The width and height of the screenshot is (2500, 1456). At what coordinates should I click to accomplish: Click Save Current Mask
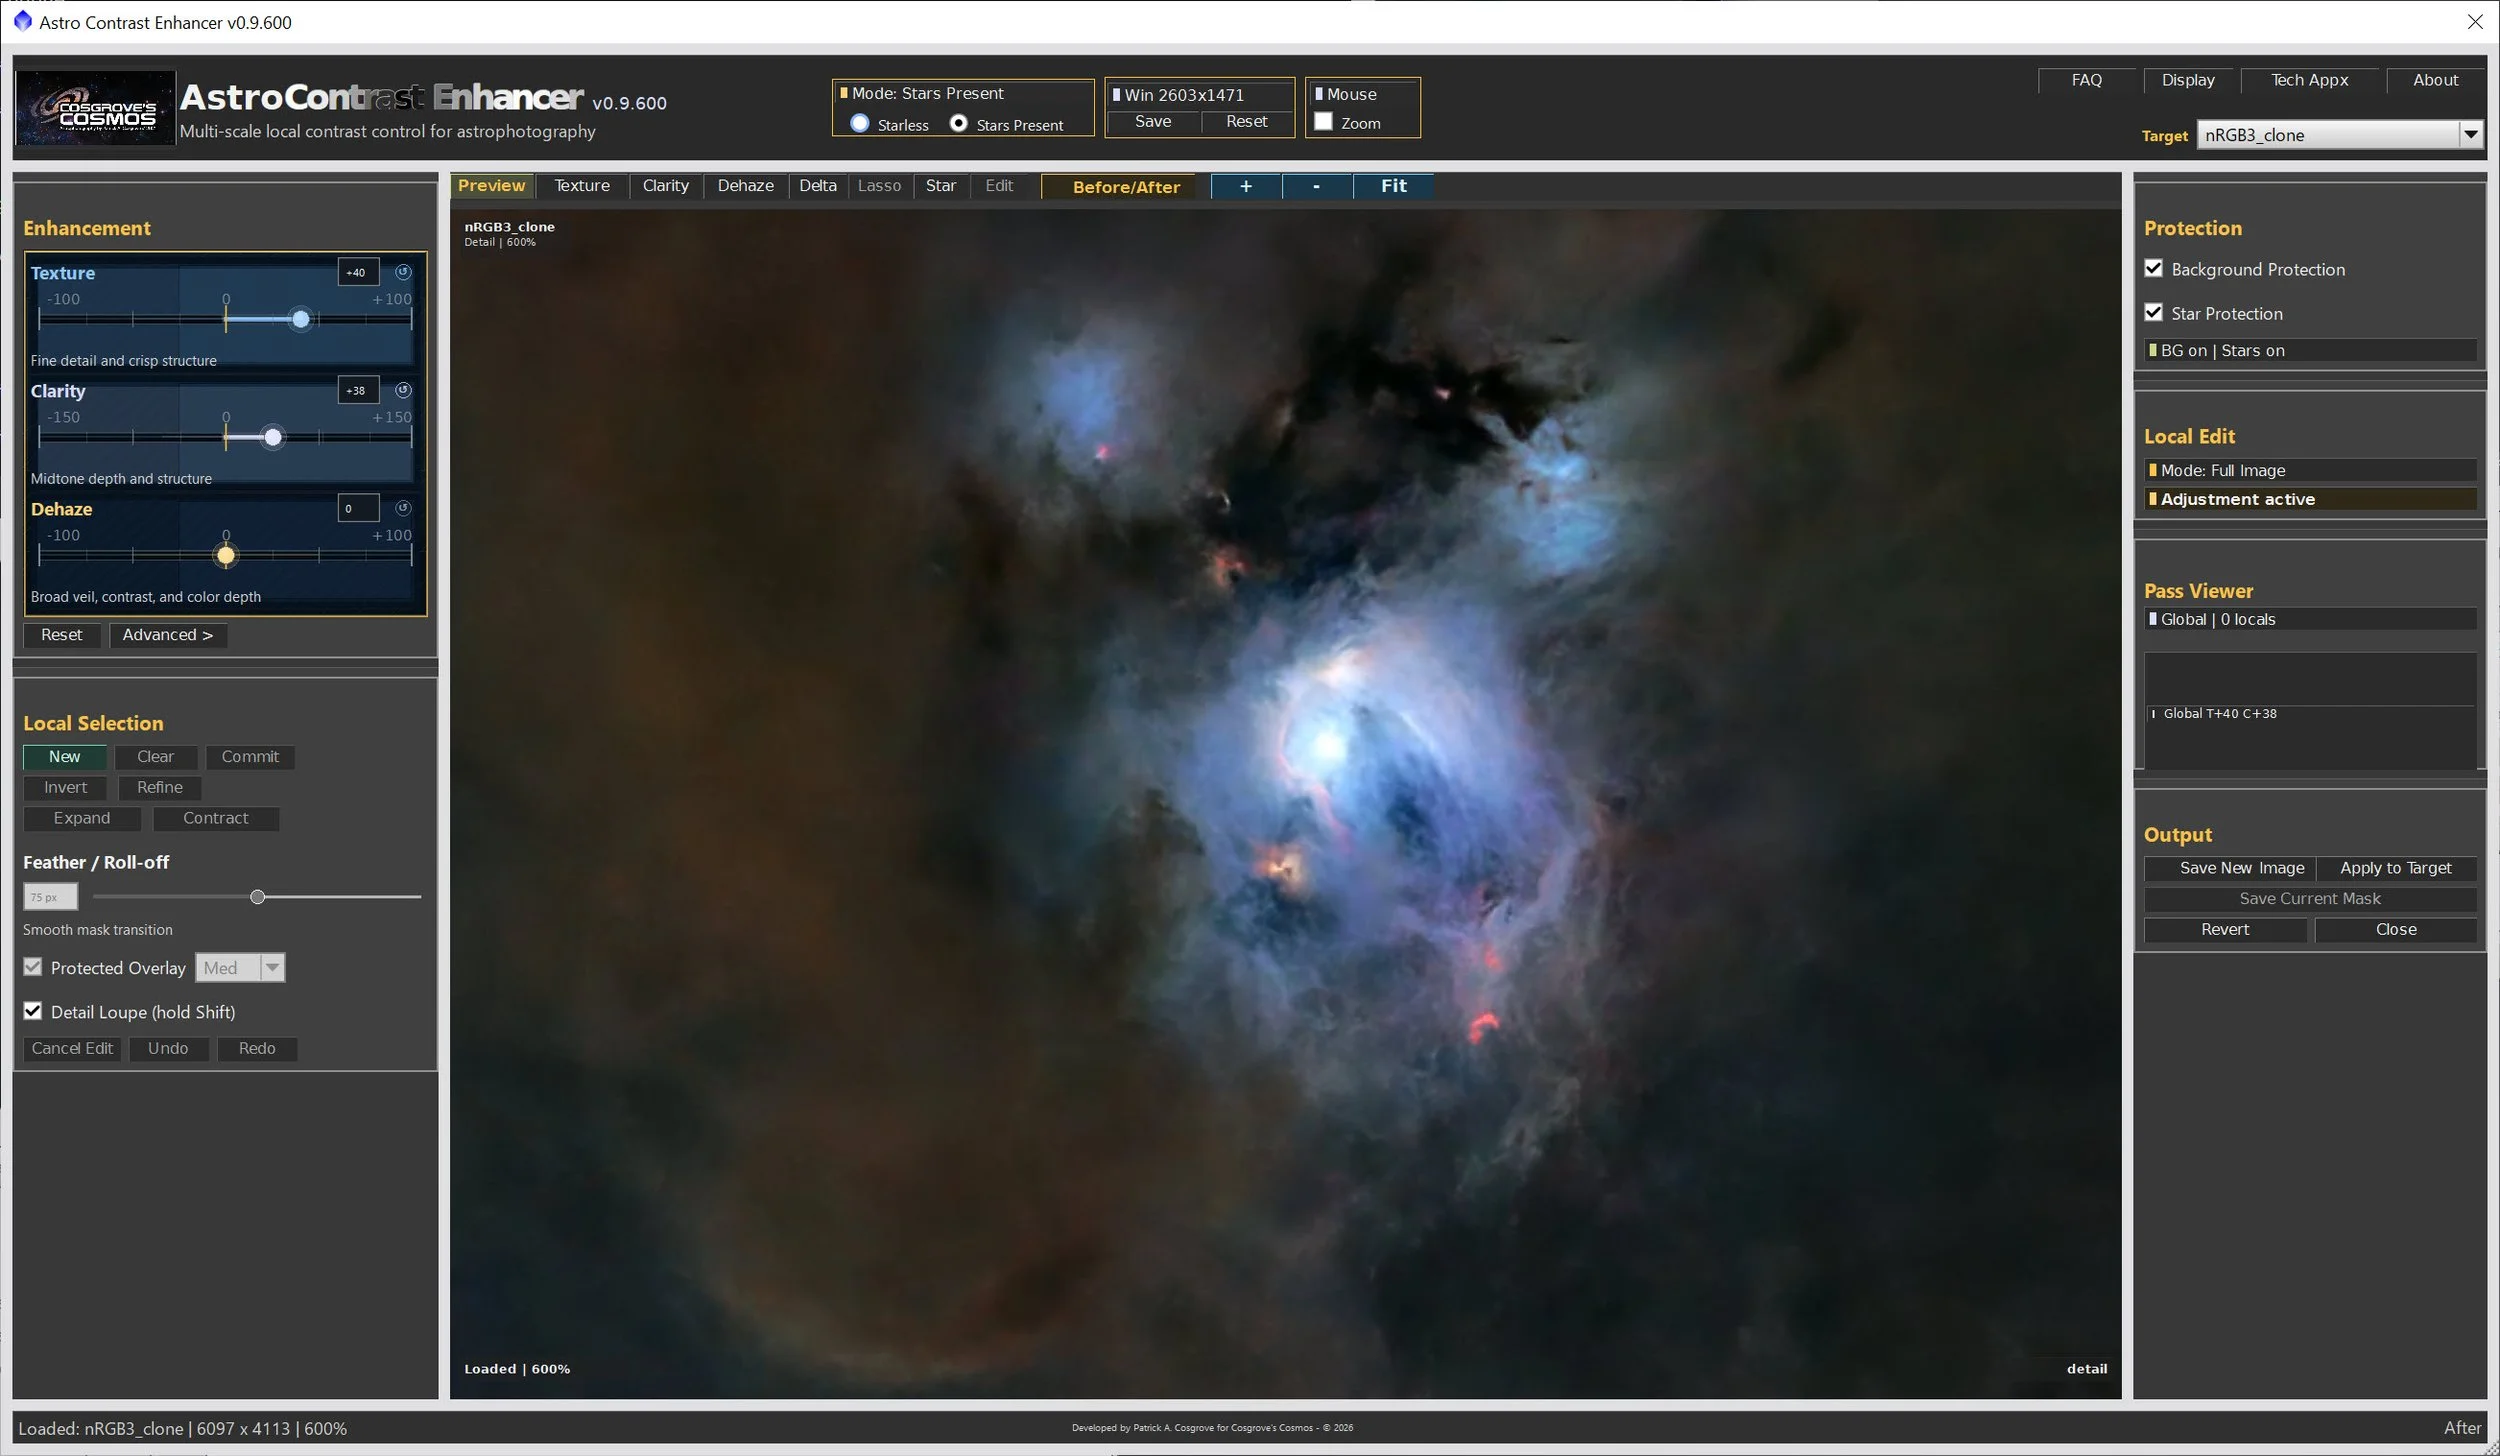coord(2310,899)
